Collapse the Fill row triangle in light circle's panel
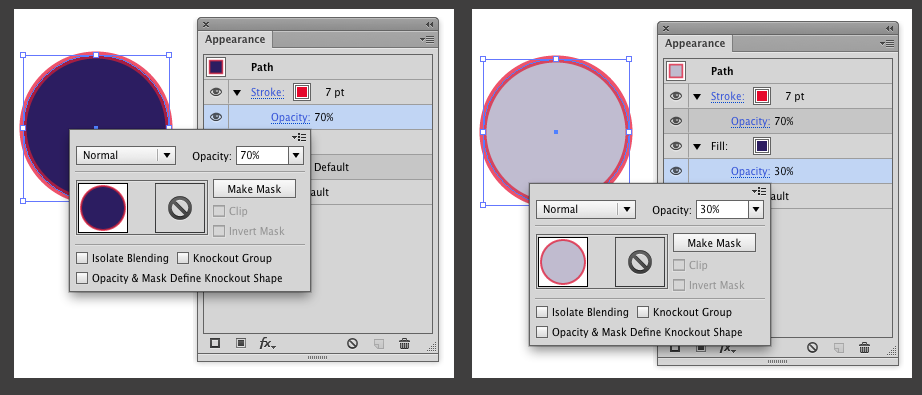Image resolution: width=922 pixels, height=395 pixels. point(697,146)
